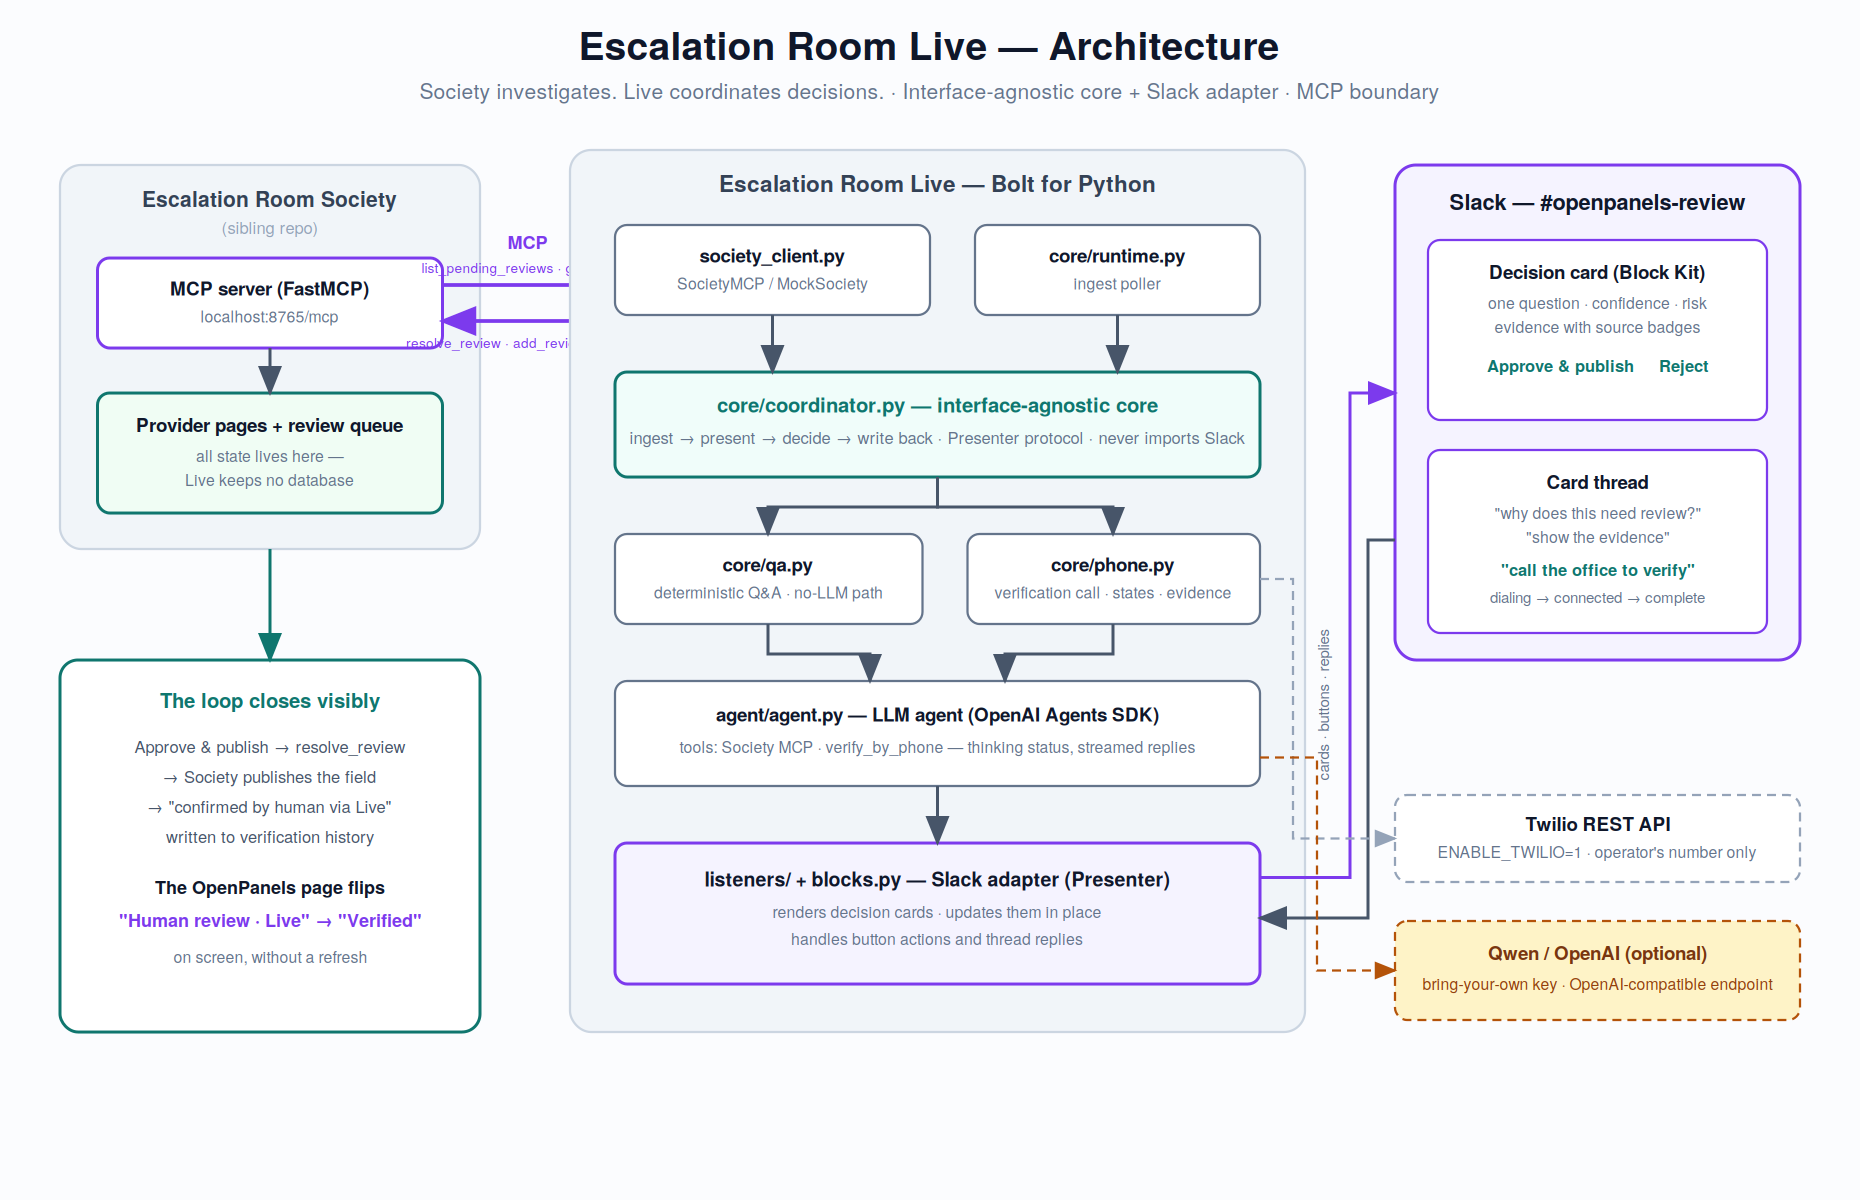Click the vertical 'cards · buttons · replies' label
Screen dimensions: 1860x1200
1324,704
